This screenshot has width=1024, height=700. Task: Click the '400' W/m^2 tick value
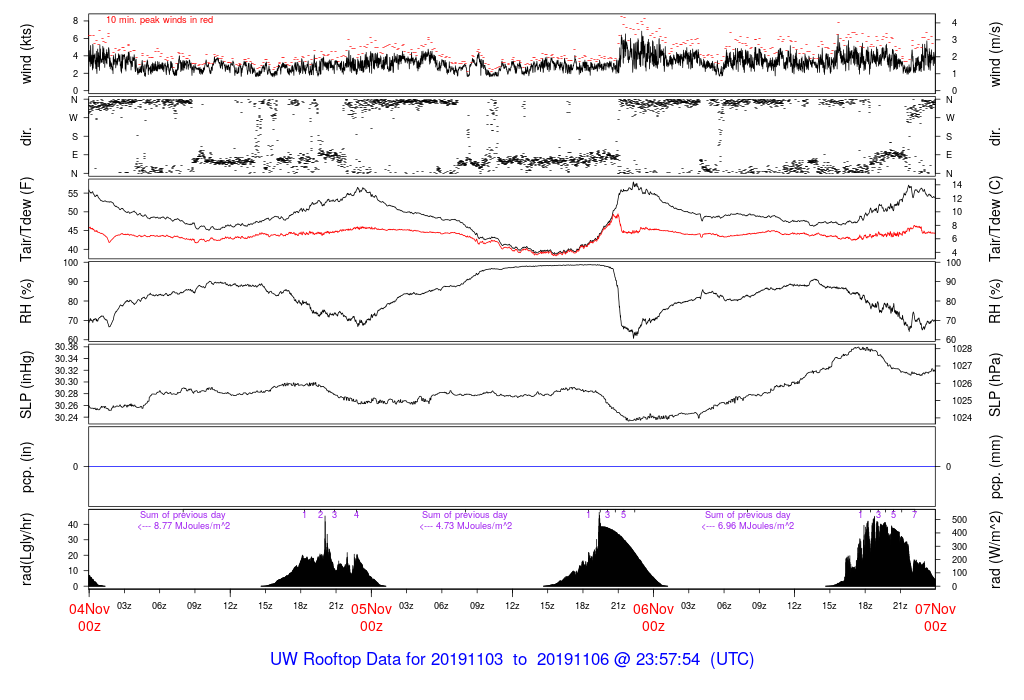959,533
